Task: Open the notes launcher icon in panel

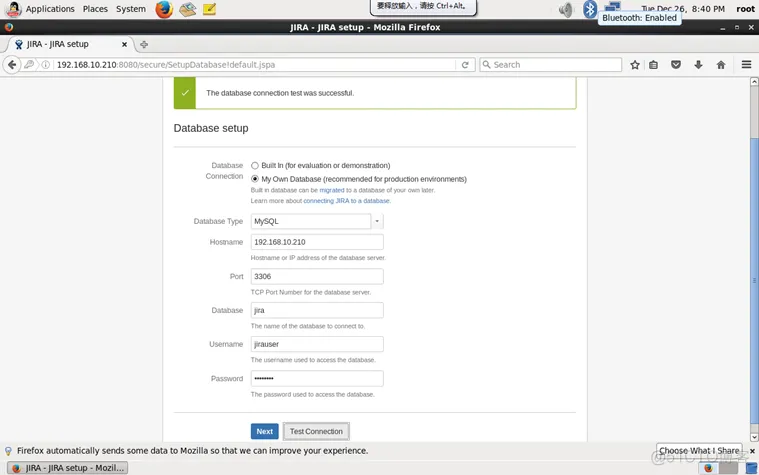Action: (x=209, y=9)
